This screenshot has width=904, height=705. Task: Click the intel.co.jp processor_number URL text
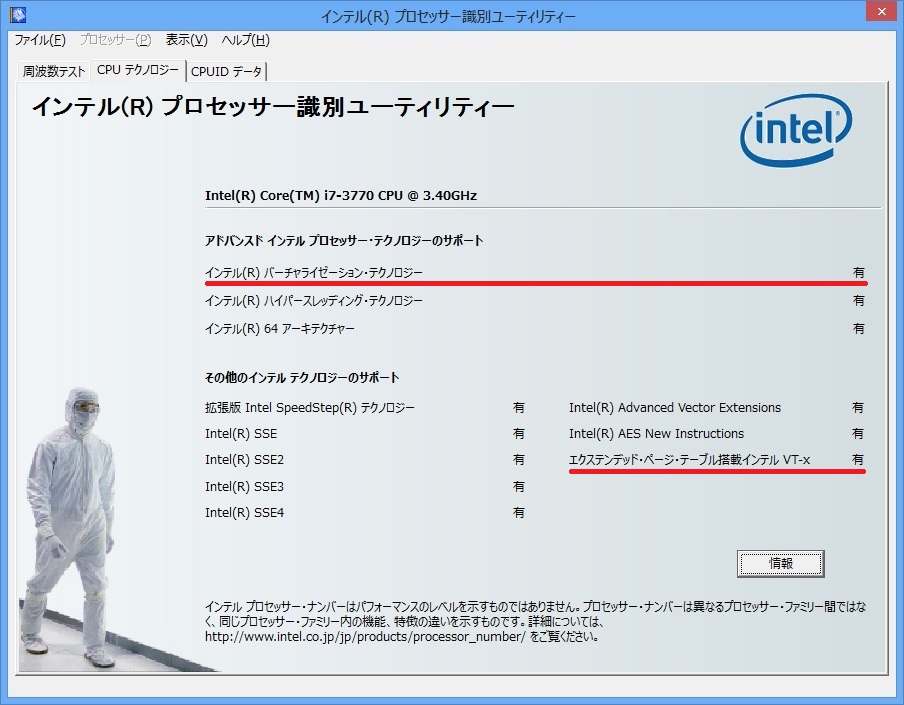coord(365,637)
